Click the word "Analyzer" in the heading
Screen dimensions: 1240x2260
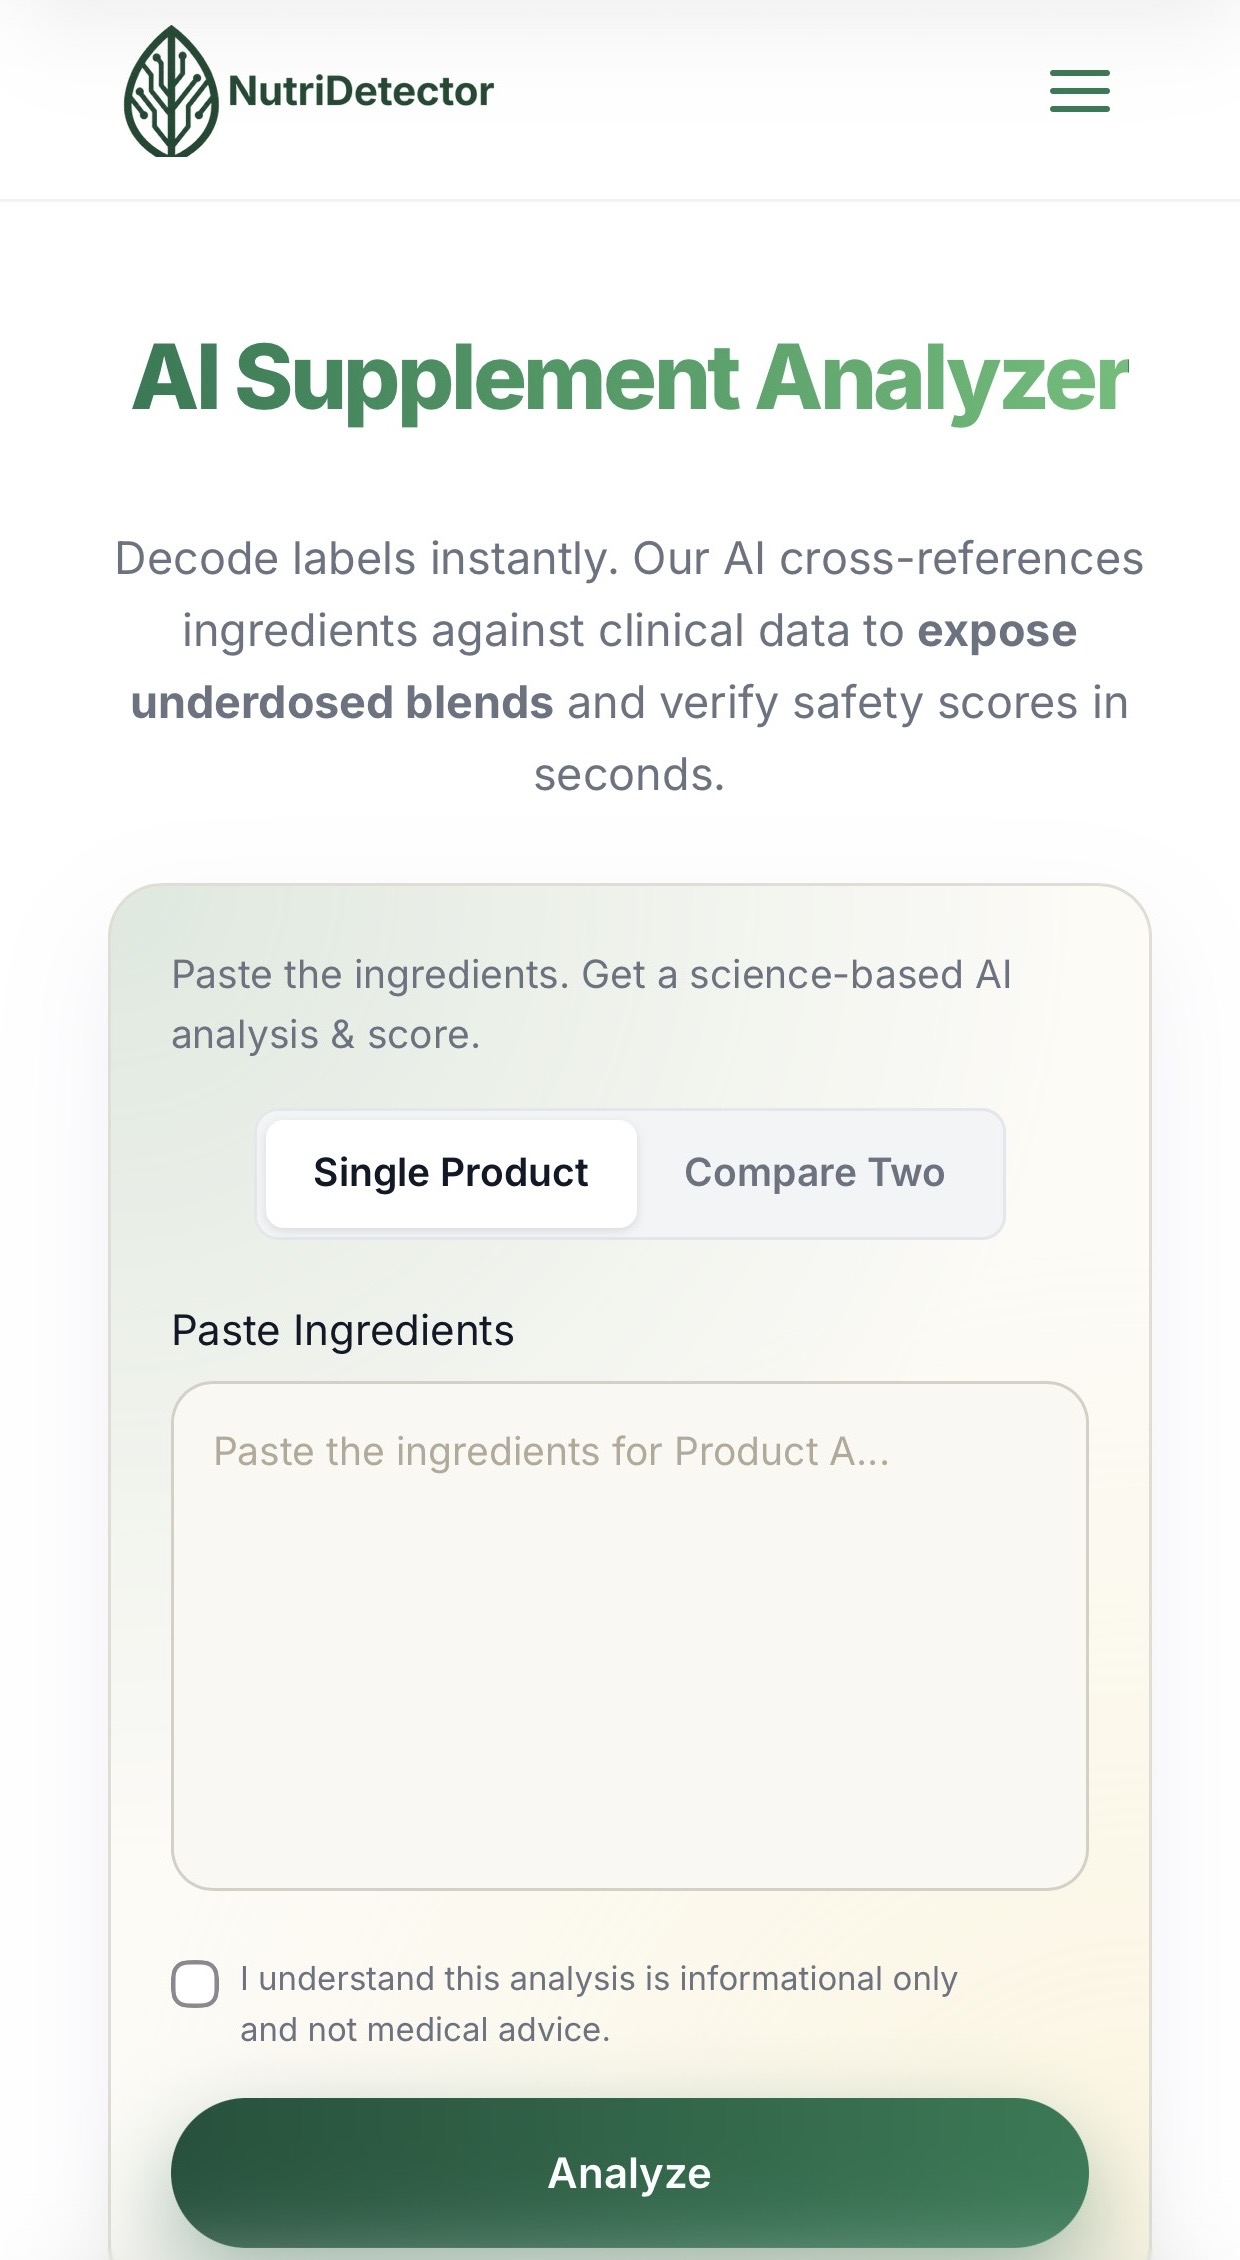pyautogui.click(x=941, y=378)
